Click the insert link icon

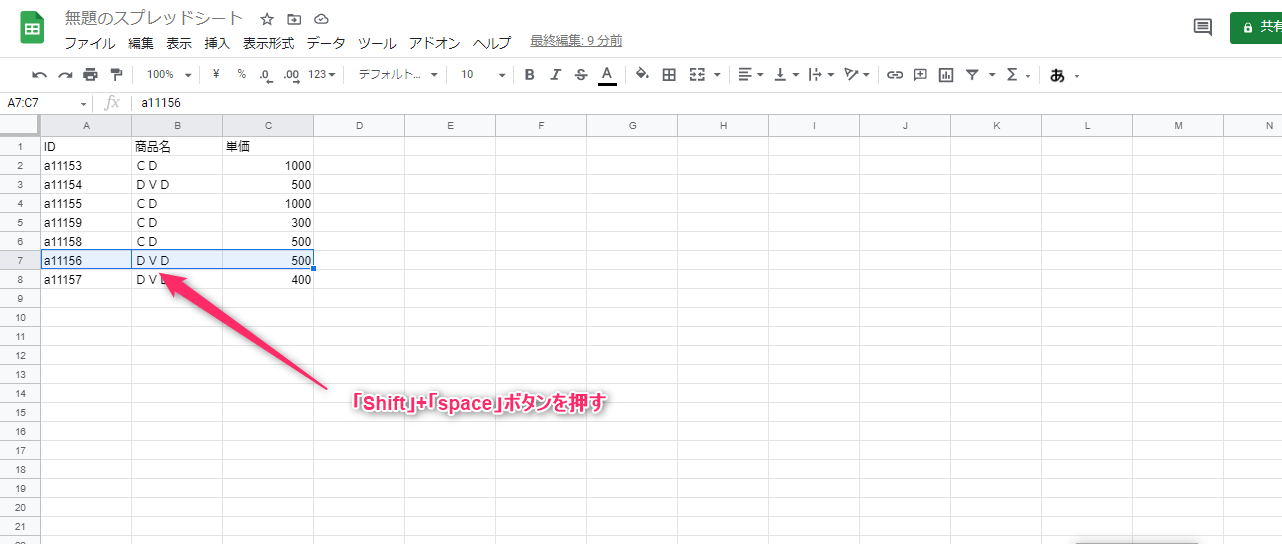(x=895, y=74)
